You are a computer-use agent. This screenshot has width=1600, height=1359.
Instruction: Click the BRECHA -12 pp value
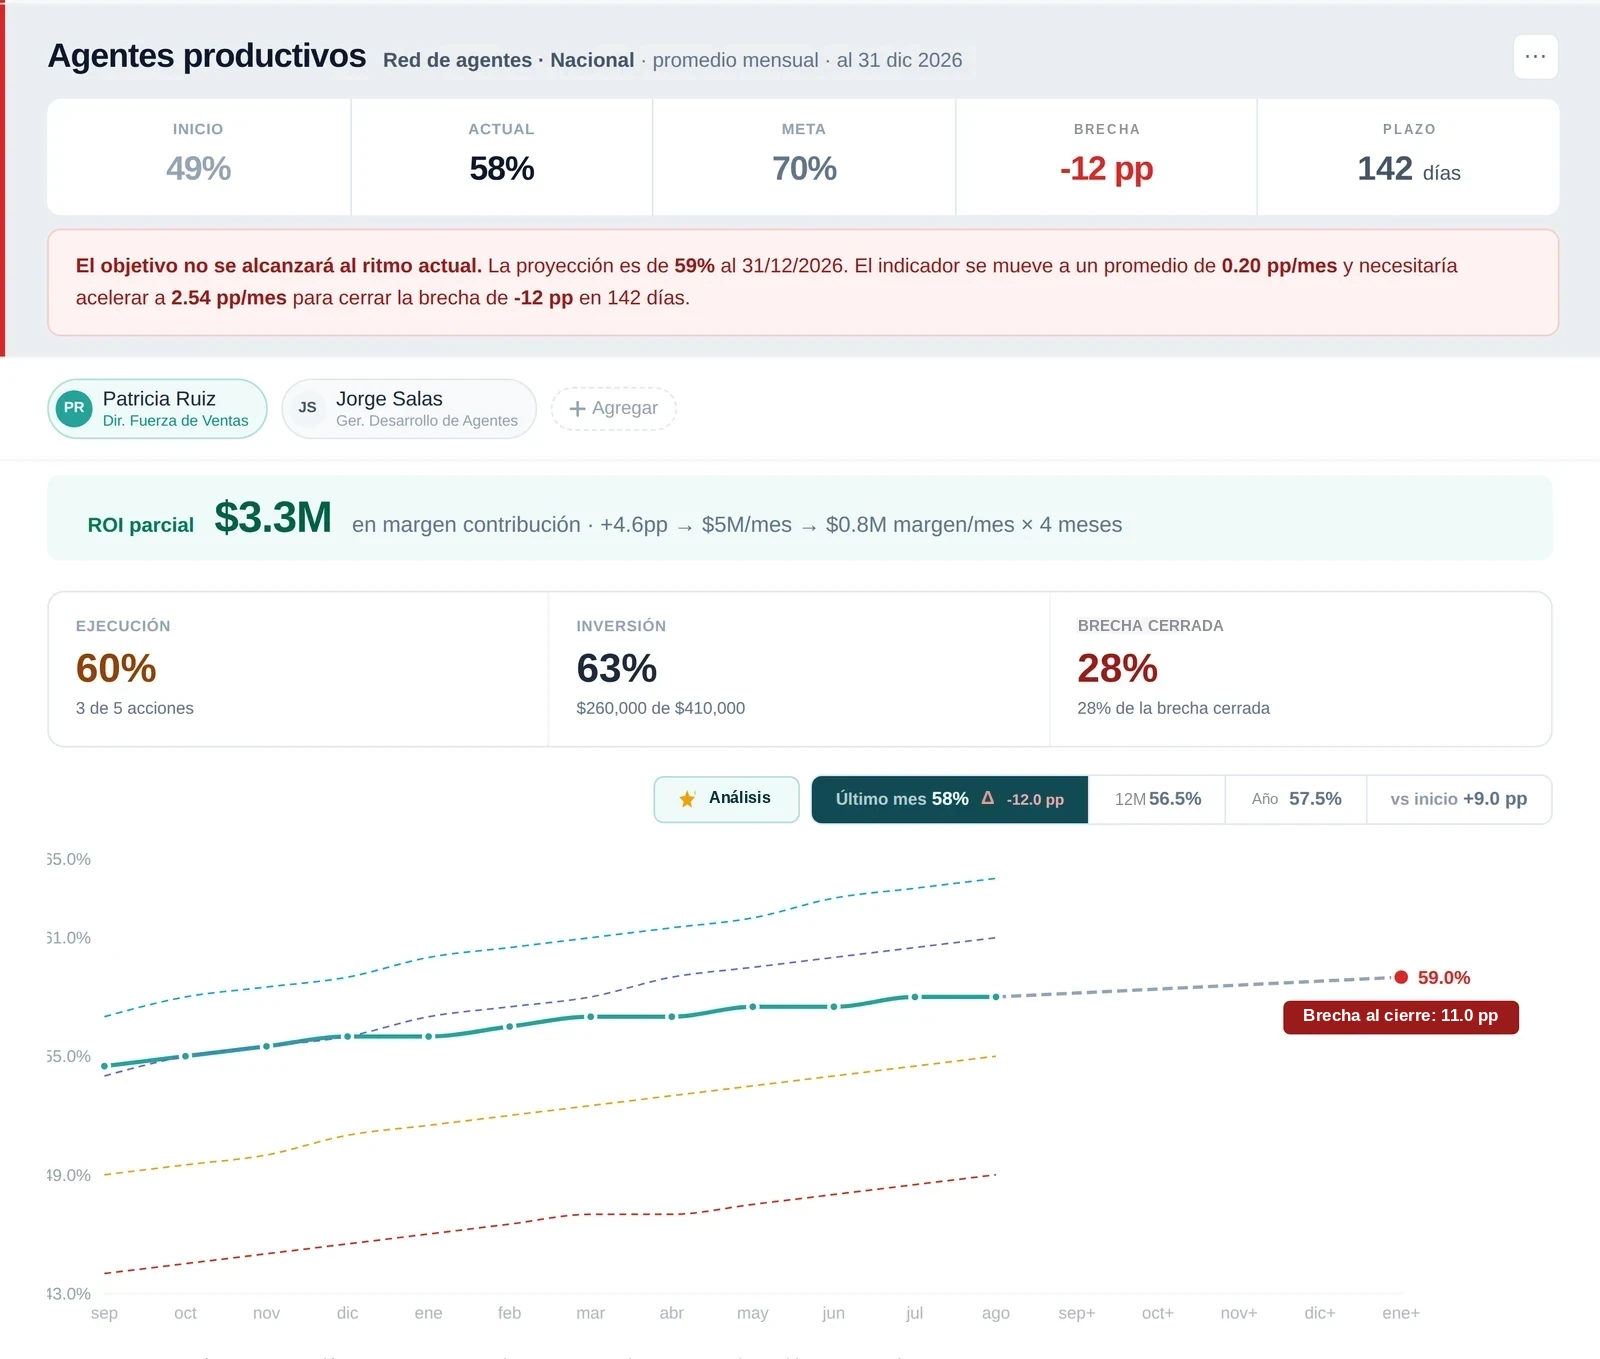[x=1106, y=169]
